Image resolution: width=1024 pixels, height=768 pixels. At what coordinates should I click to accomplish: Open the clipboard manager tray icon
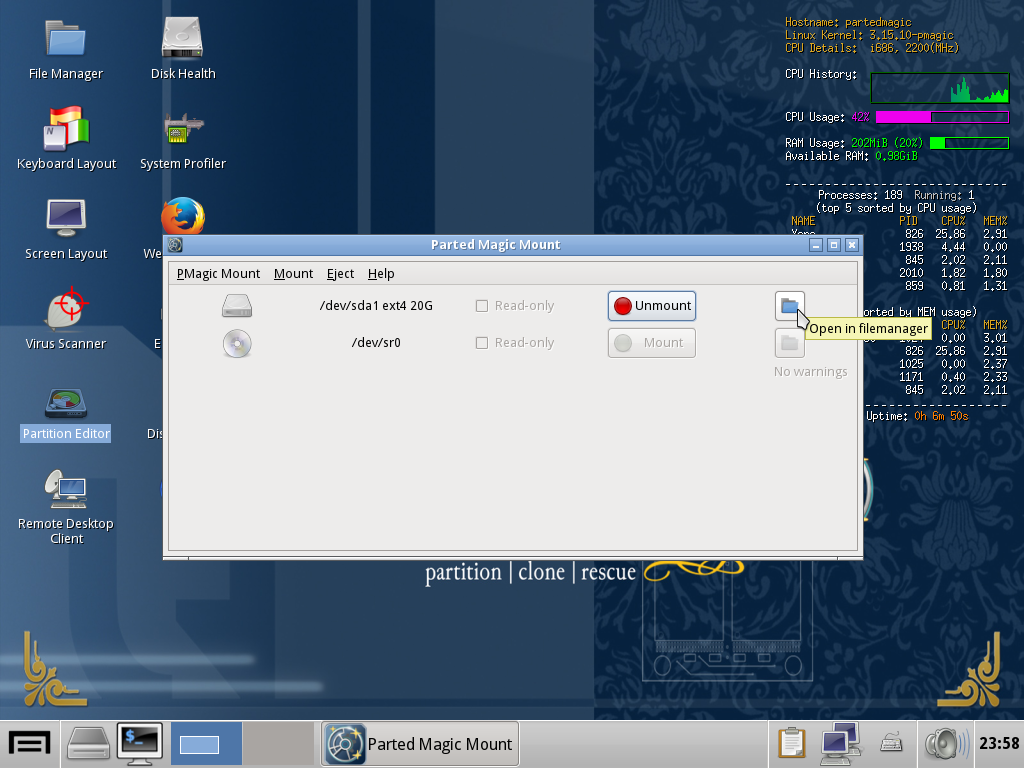click(x=792, y=743)
